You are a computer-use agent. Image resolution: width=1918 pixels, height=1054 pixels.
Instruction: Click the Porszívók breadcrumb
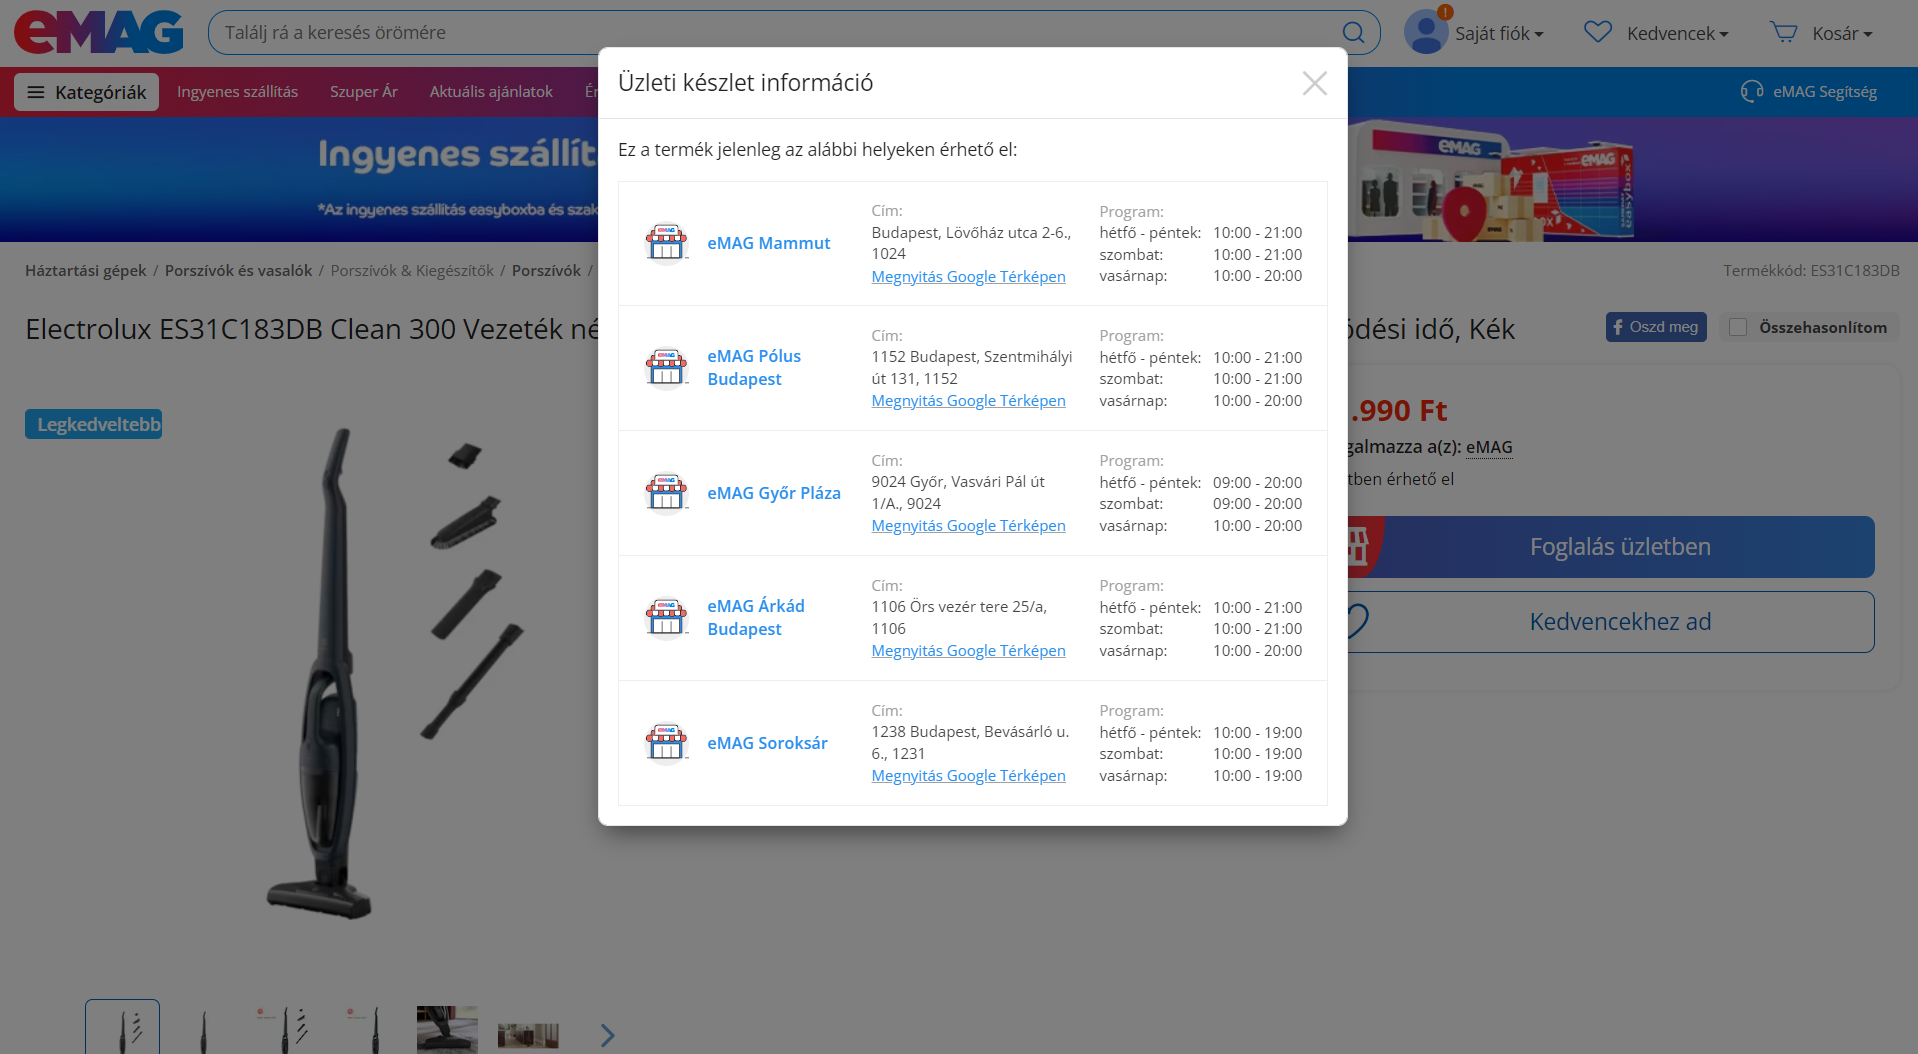point(546,271)
